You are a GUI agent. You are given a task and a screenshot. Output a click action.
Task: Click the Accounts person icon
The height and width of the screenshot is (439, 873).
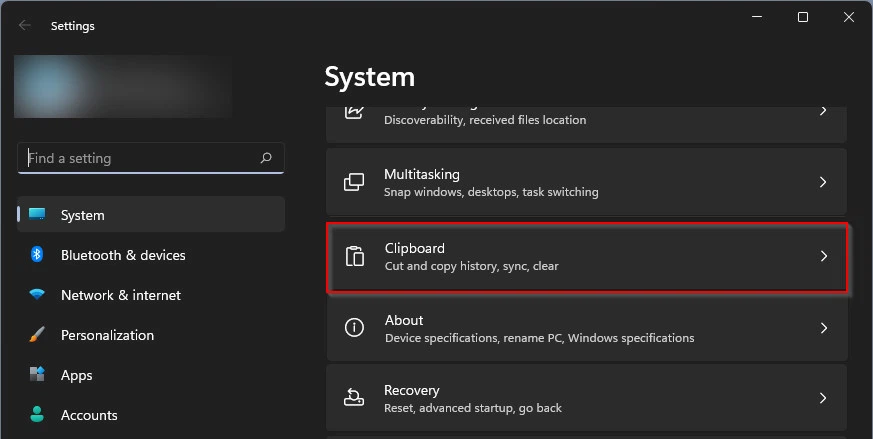[37, 414]
